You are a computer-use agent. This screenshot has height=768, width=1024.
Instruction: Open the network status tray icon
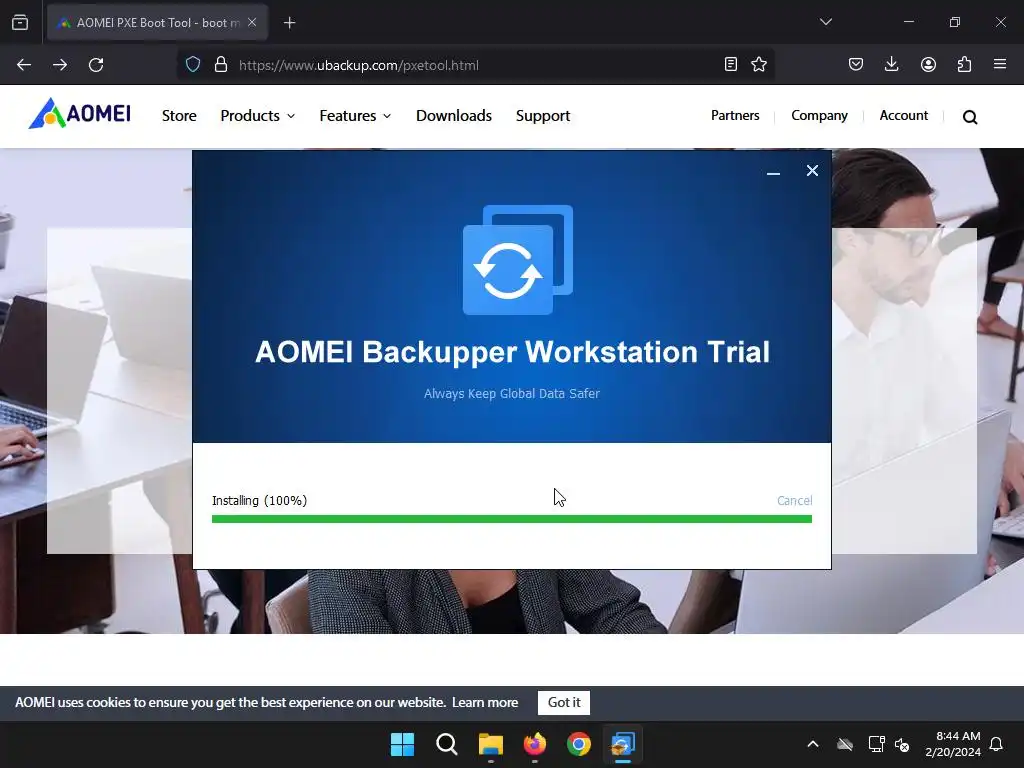pyautogui.click(x=876, y=744)
